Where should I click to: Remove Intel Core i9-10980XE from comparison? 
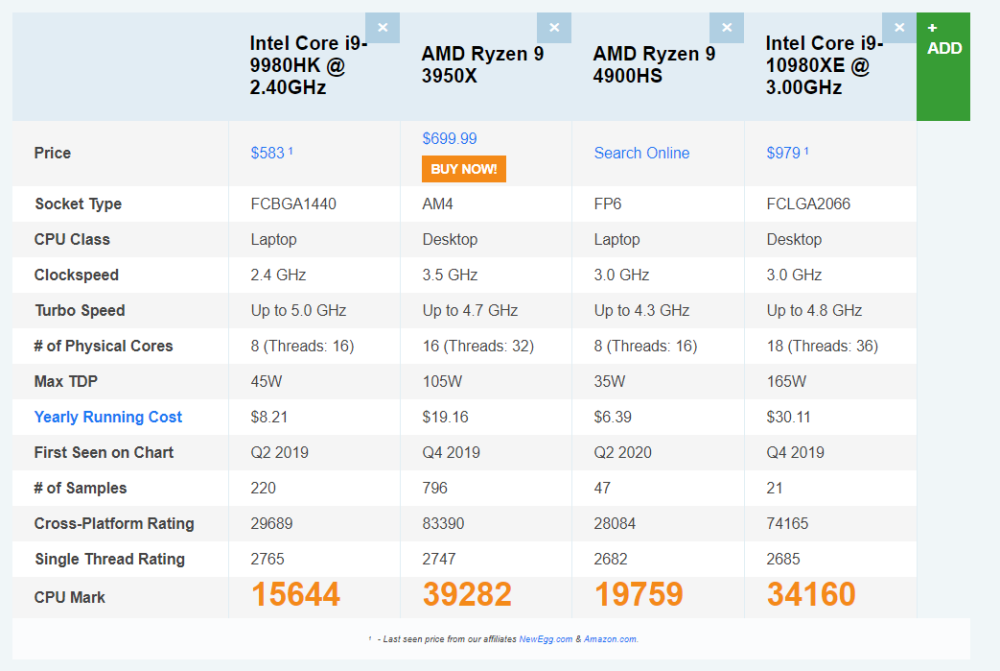(899, 28)
